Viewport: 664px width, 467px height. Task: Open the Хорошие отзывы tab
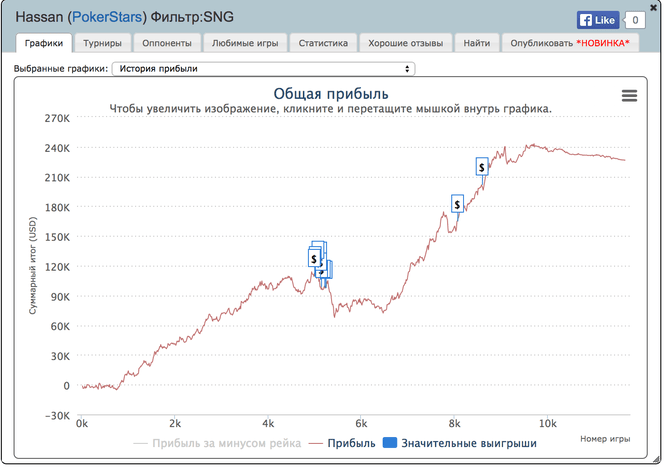405,43
